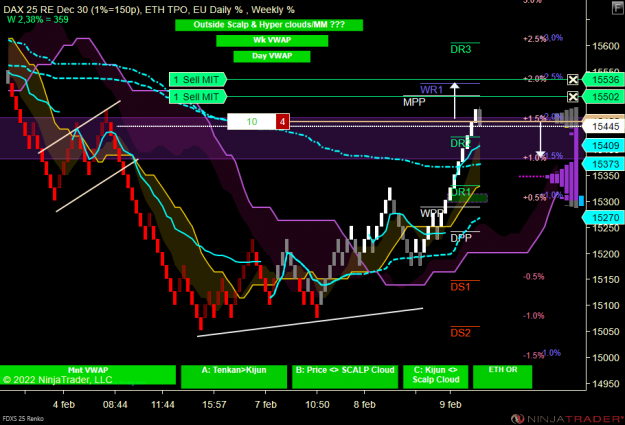
Task: Click the Wk VWAP green label
Action: pos(272,40)
